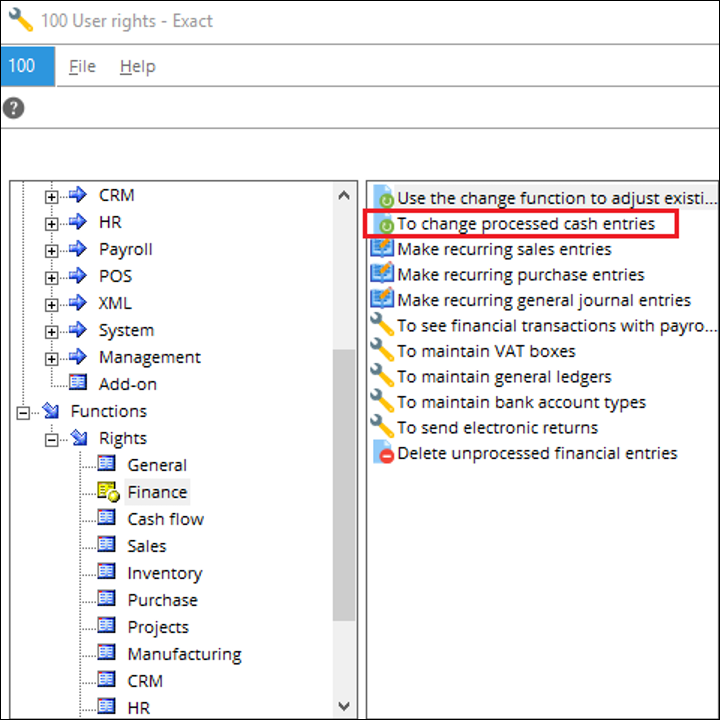The image size is (720, 720).
Task: Click the tree vertical scrollbar thumb
Action: click(x=344, y=485)
